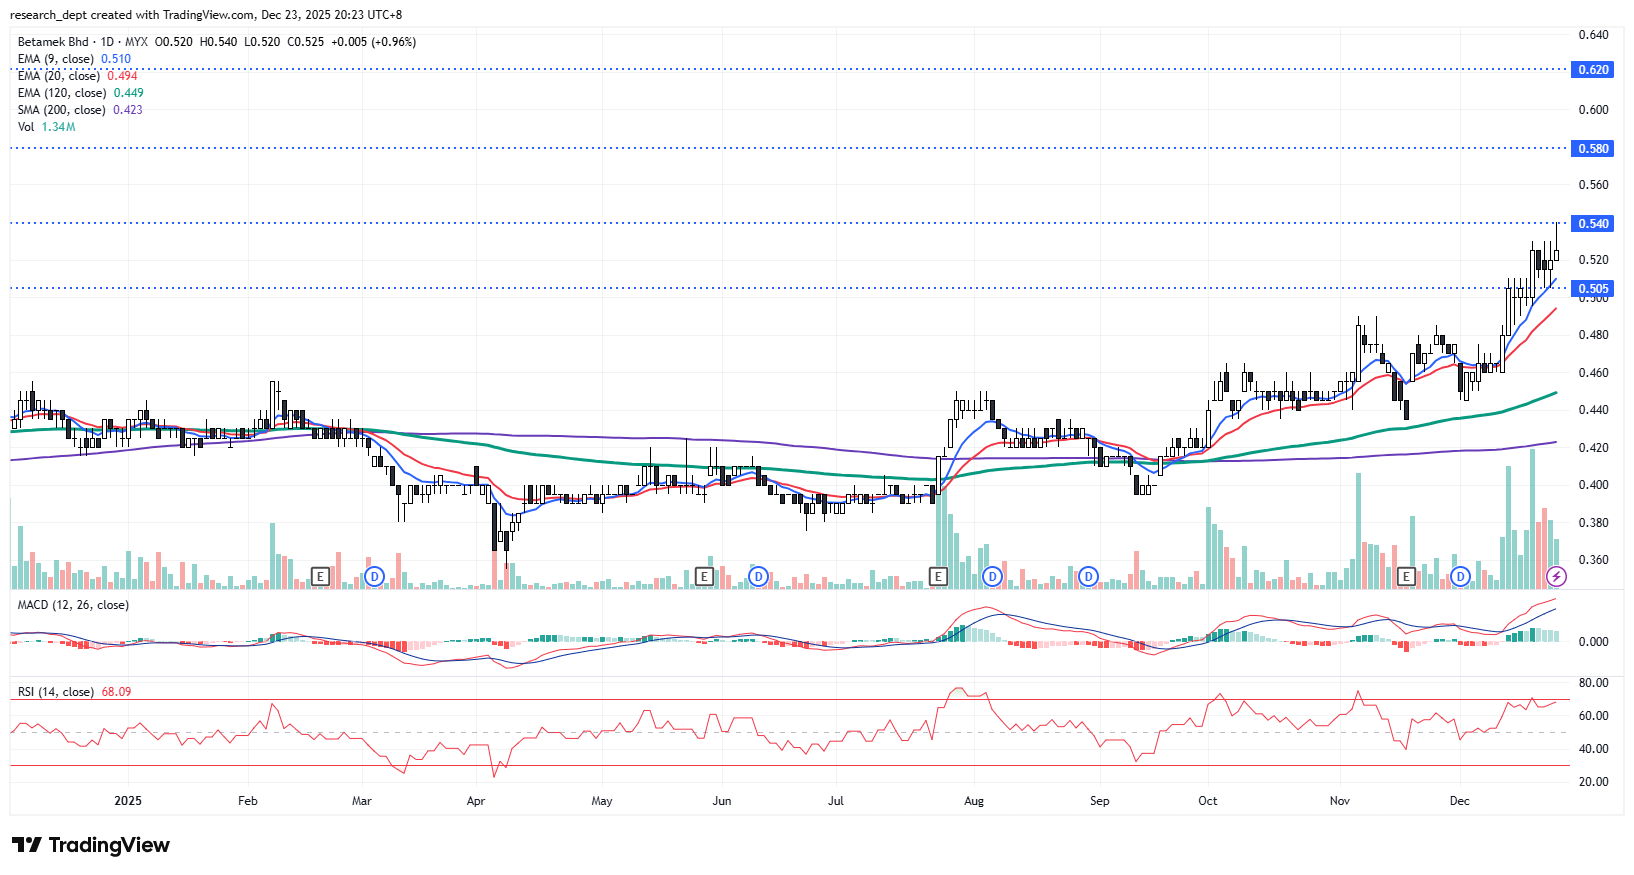
Task: Click the dividend D marker in early August
Action: tap(992, 576)
